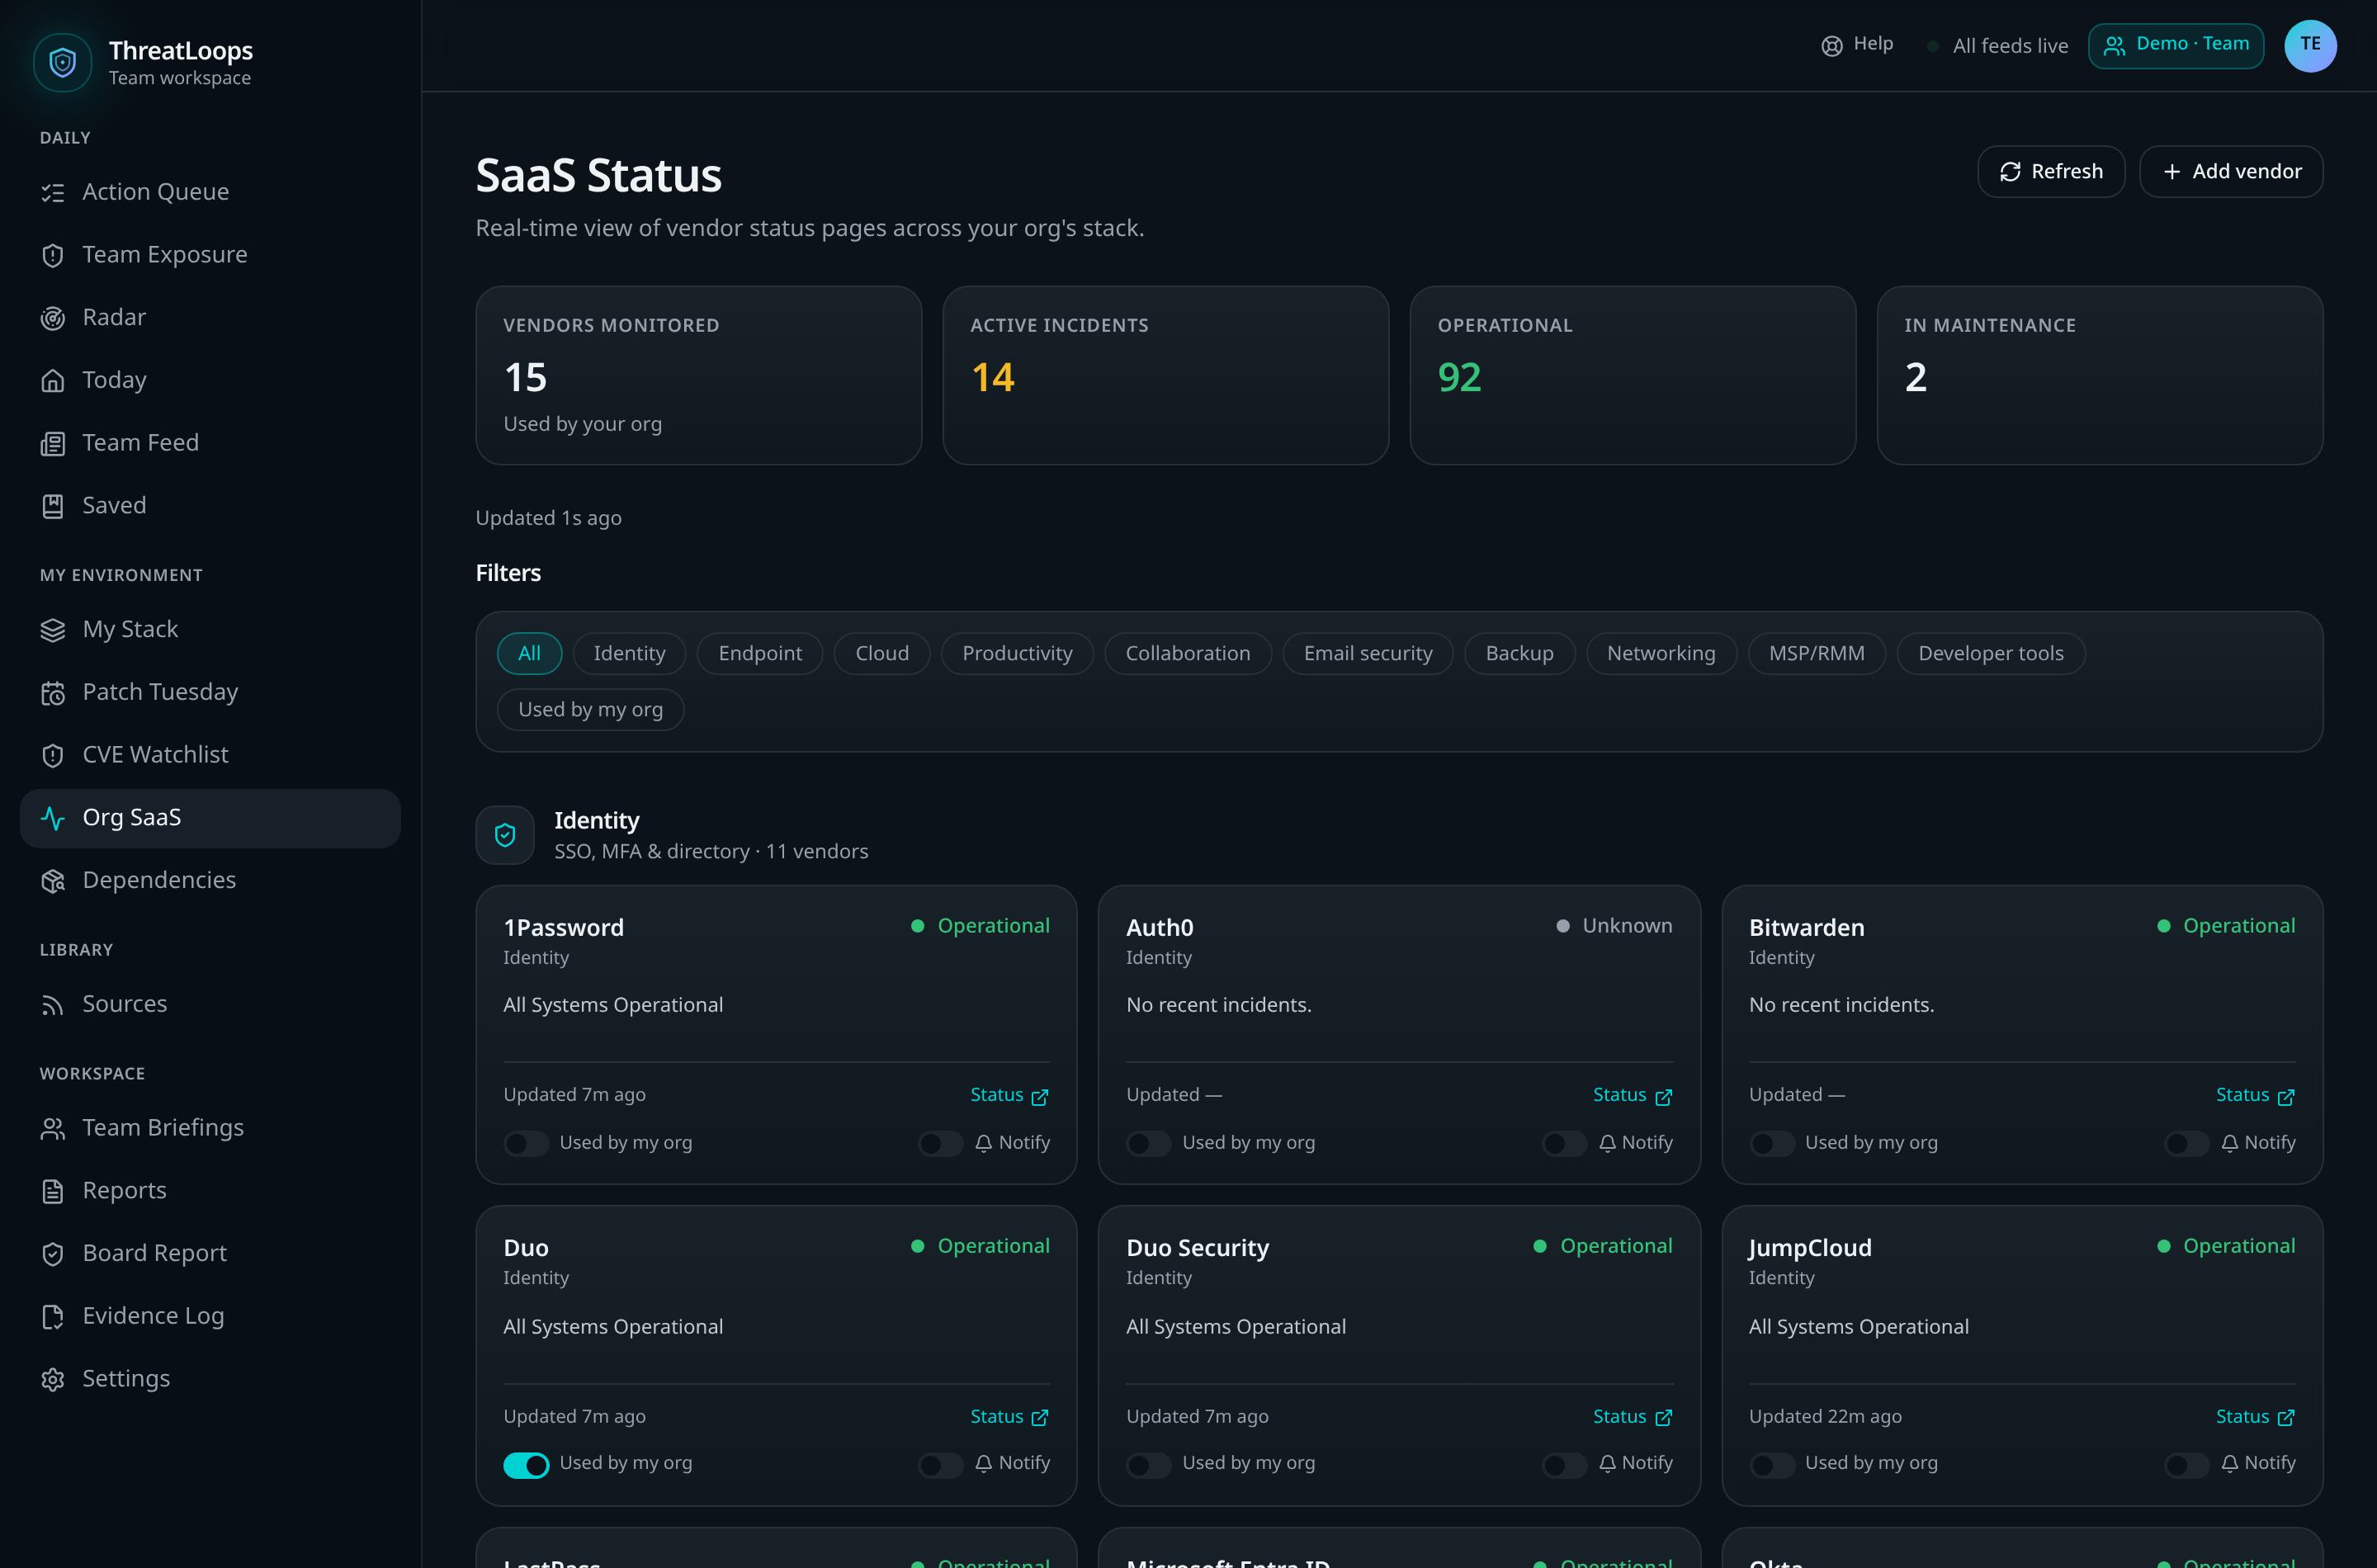This screenshot has width=2377, height=1568.
Task: Click the Notify bell icon on Bitwarden card
Action: pos(2230,1144)
